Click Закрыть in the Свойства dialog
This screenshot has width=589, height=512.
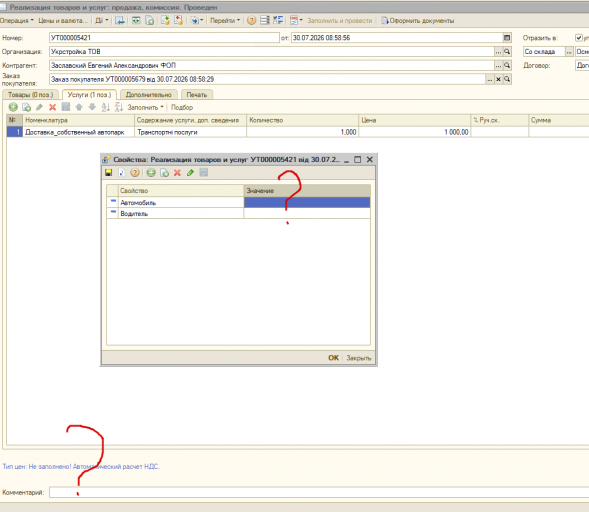(359, 358)
